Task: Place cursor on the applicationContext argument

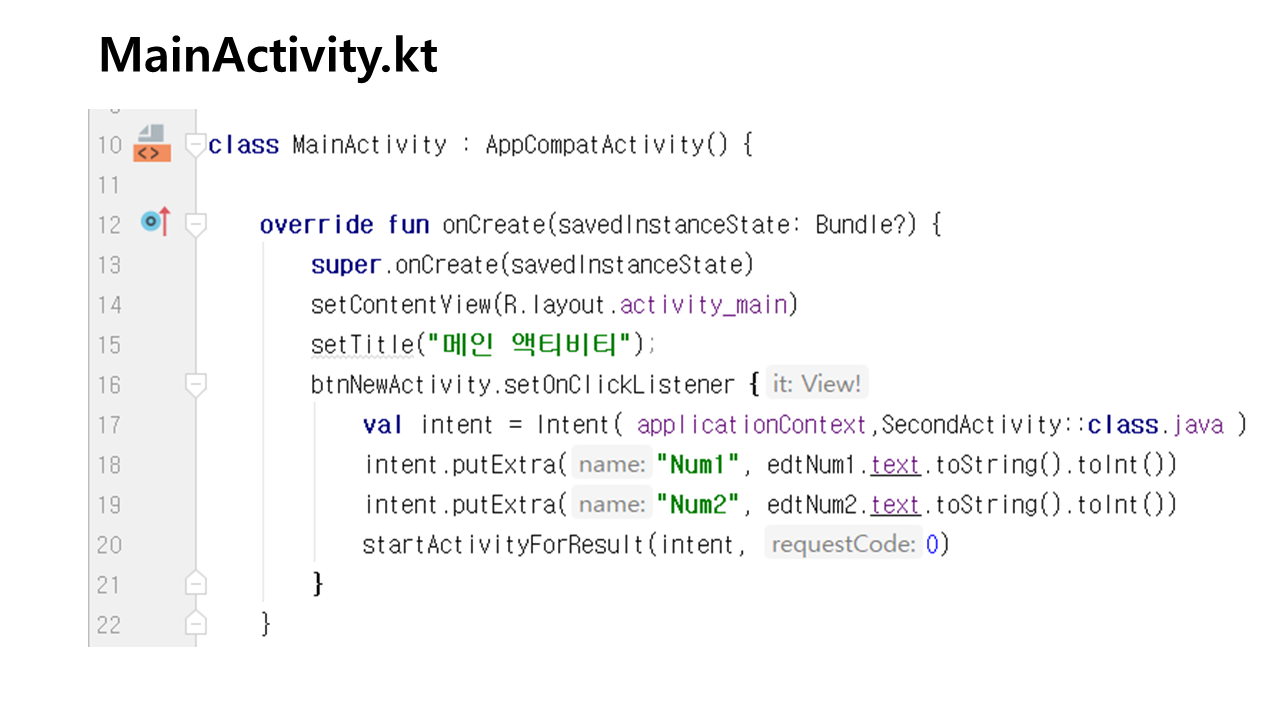Action: pyautogui.click(x=751, y=425)
